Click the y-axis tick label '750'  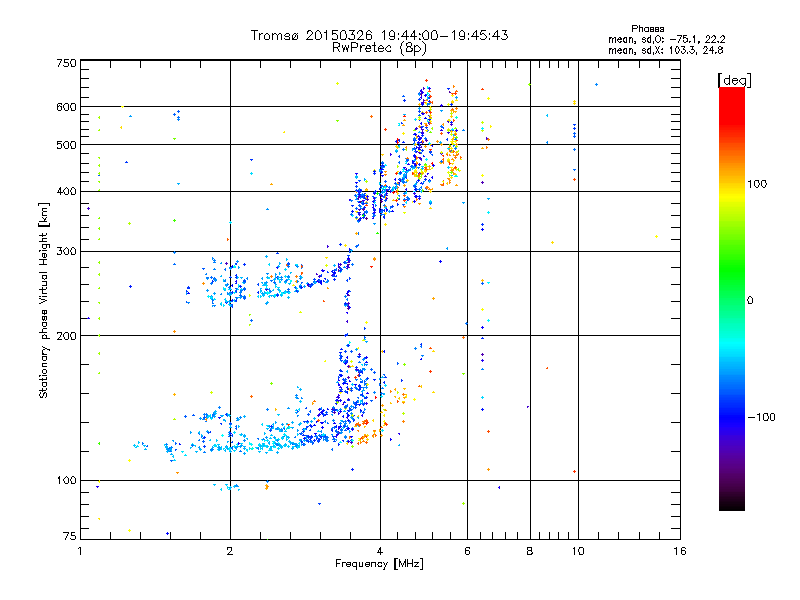(x=66, y=63)
